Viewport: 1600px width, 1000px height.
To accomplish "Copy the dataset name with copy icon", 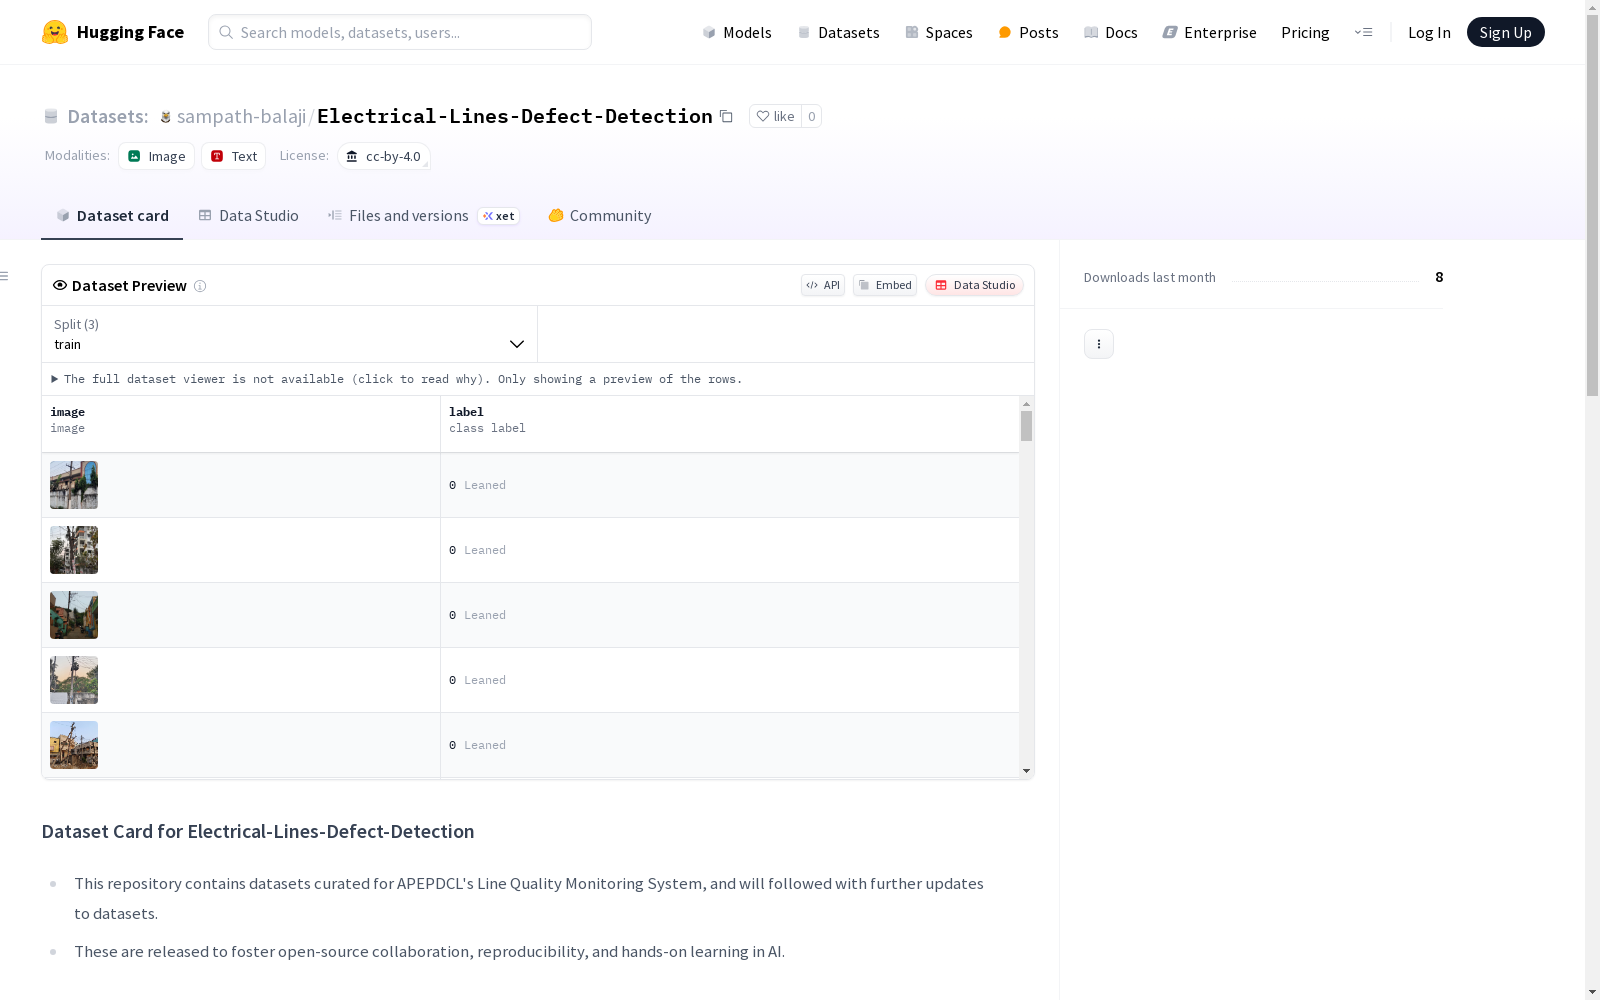I will click(x=727, y=116).
